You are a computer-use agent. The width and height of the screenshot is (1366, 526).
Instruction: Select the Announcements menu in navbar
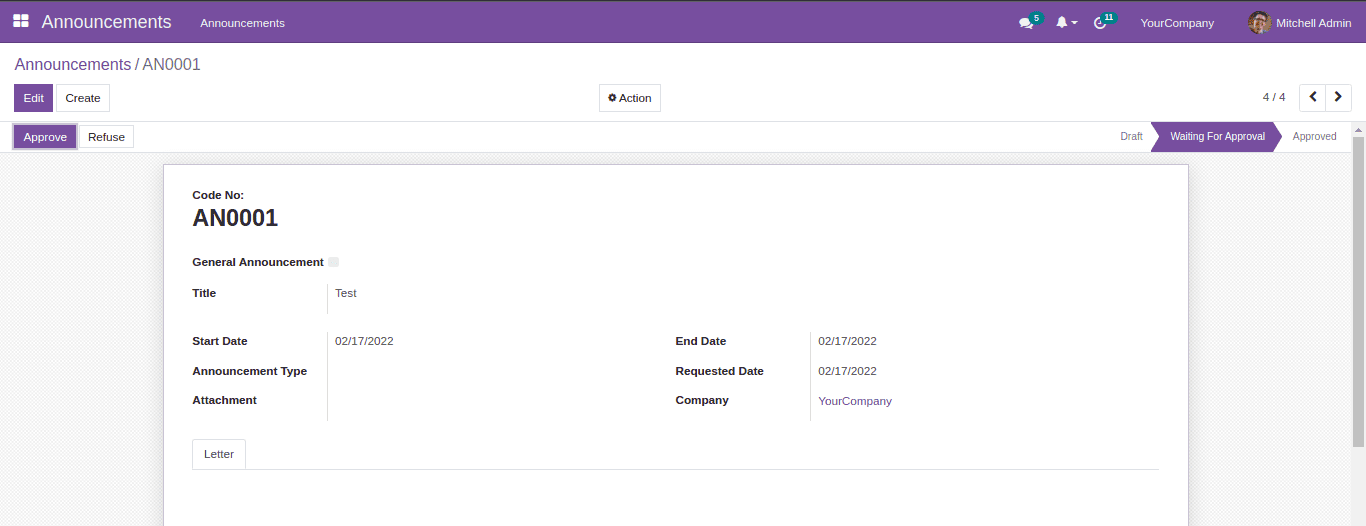[242, 23]
